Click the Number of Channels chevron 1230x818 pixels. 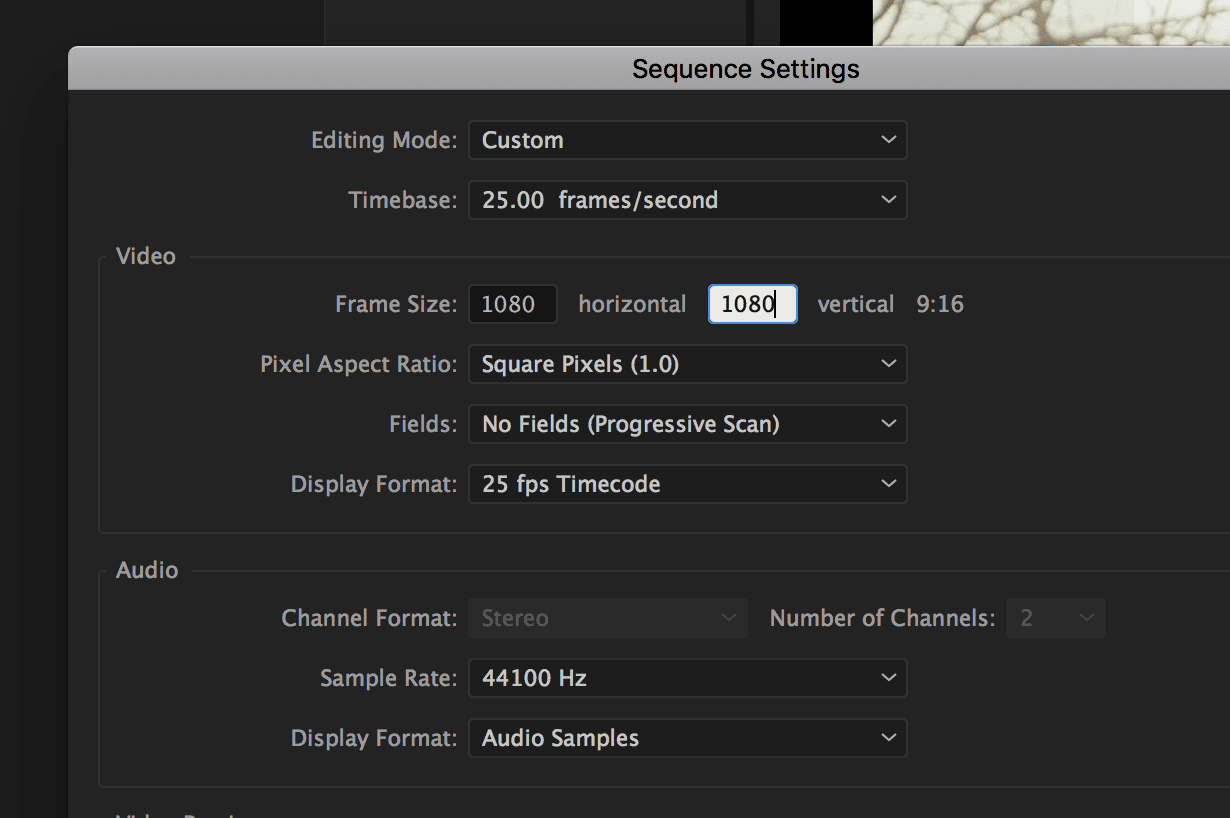tap(1088, 618)
